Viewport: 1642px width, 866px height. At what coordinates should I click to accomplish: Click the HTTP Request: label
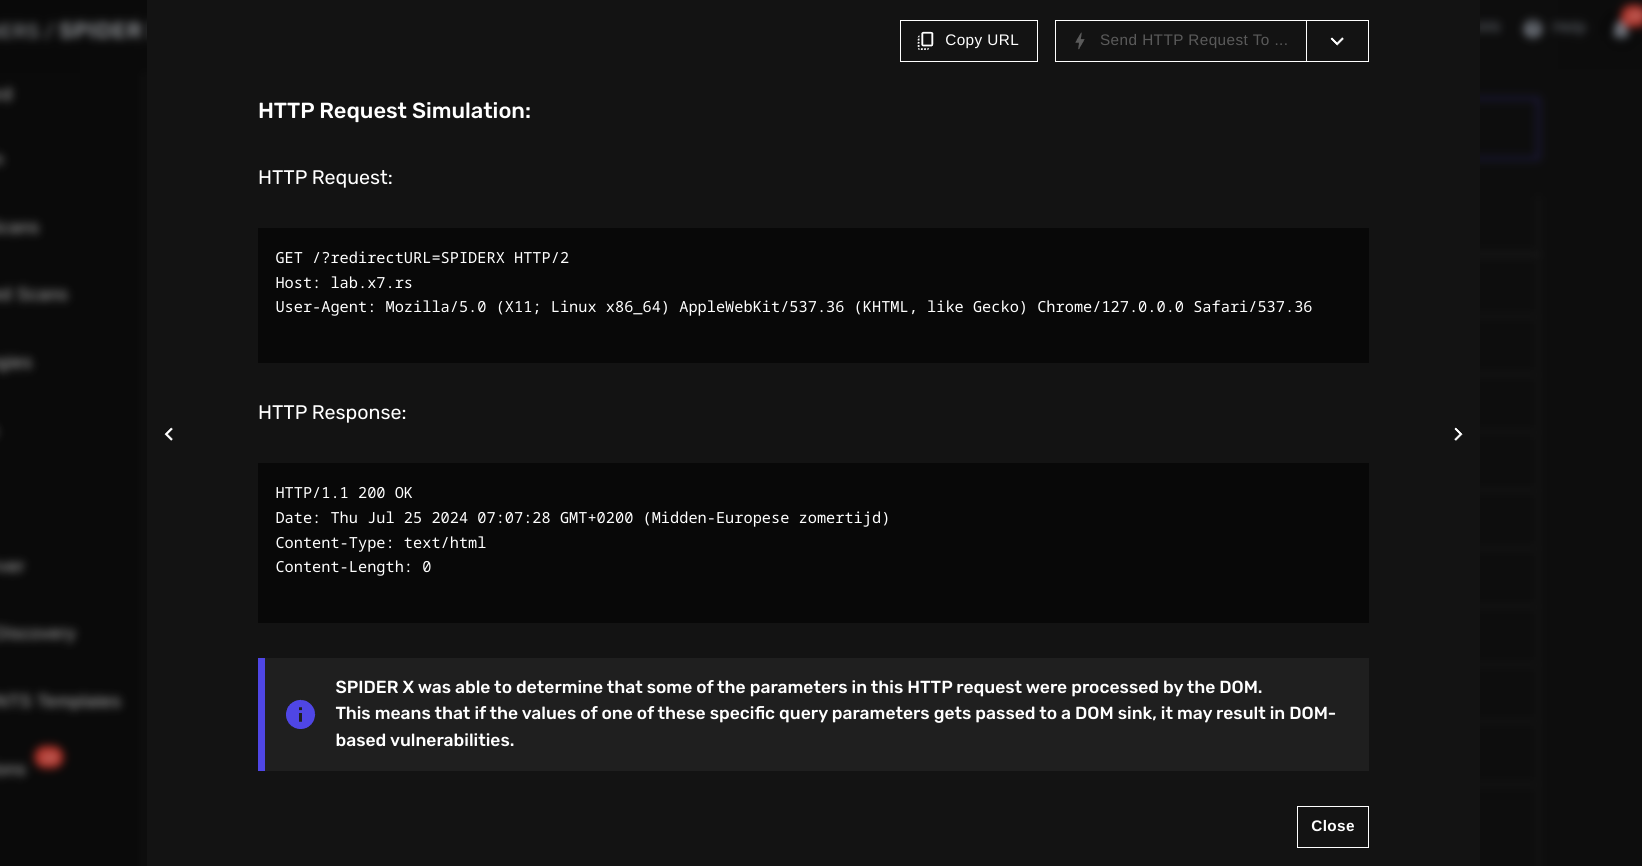[x=325, y=178]
